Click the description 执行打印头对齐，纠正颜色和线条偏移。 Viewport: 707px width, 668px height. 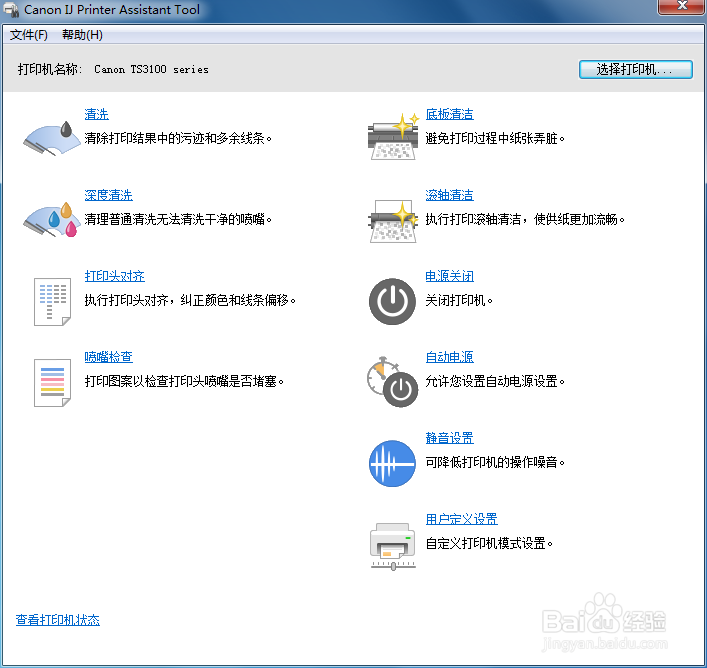click(190, 300)
